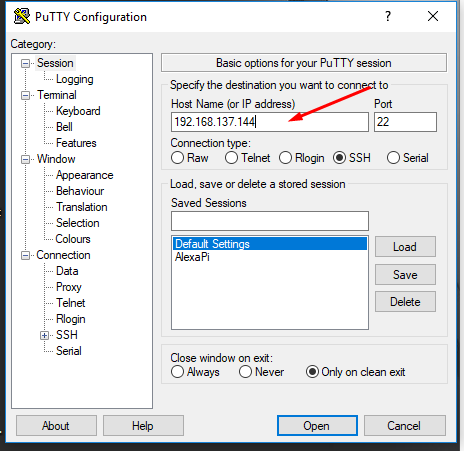464x451 pixels.
Task: Select the Colours category
Action: [x=73, y=239]
